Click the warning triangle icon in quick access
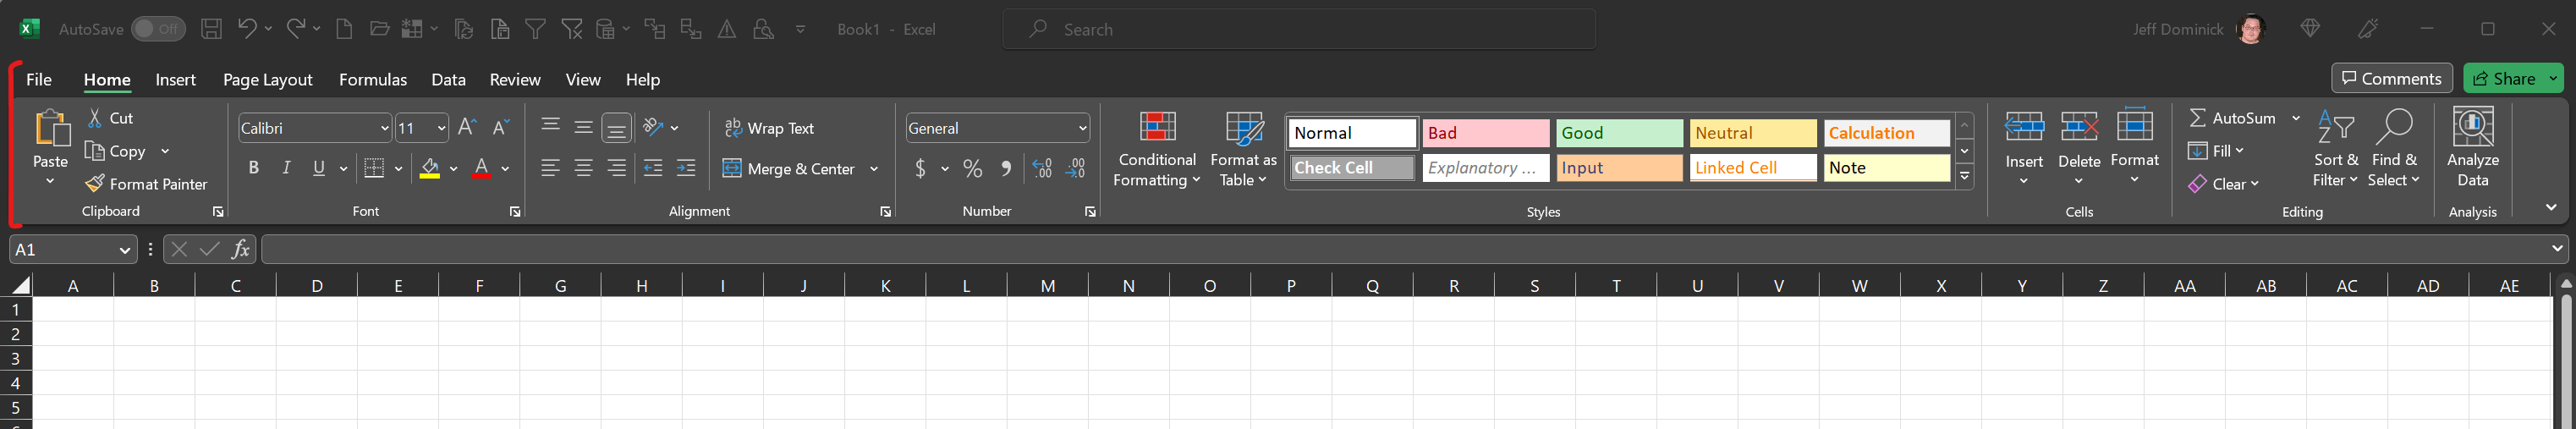Screen dimensions: 2576x429 pyautogui.click(x=727, y=29)
